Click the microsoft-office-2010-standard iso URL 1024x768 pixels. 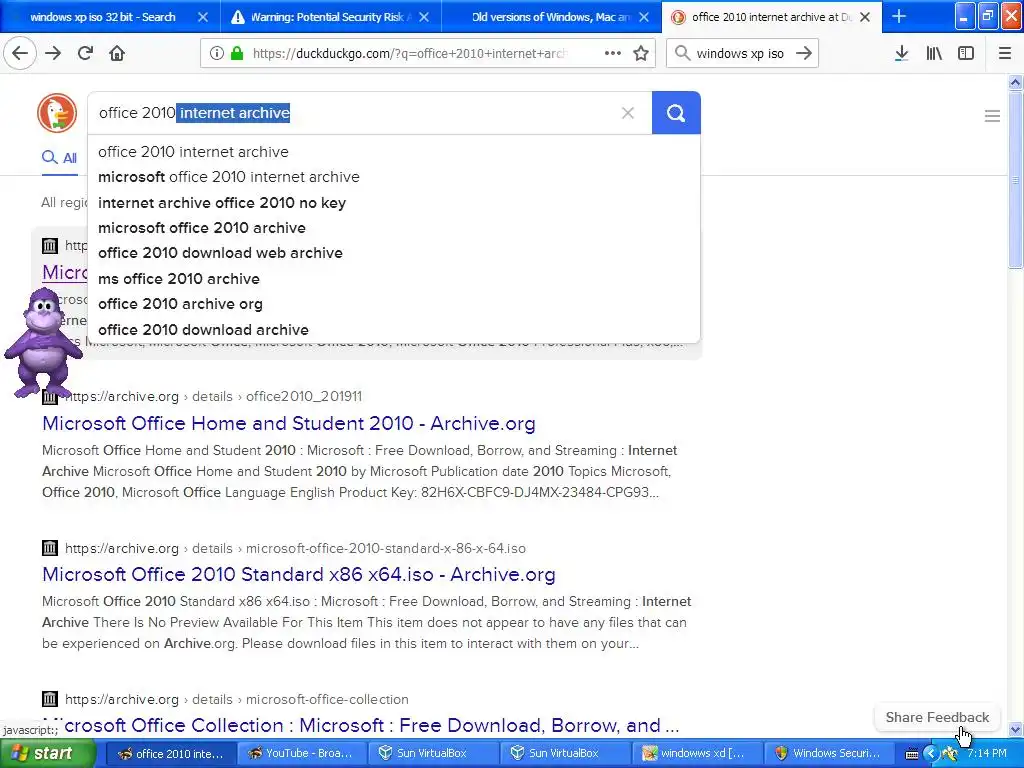click(295, 548)
